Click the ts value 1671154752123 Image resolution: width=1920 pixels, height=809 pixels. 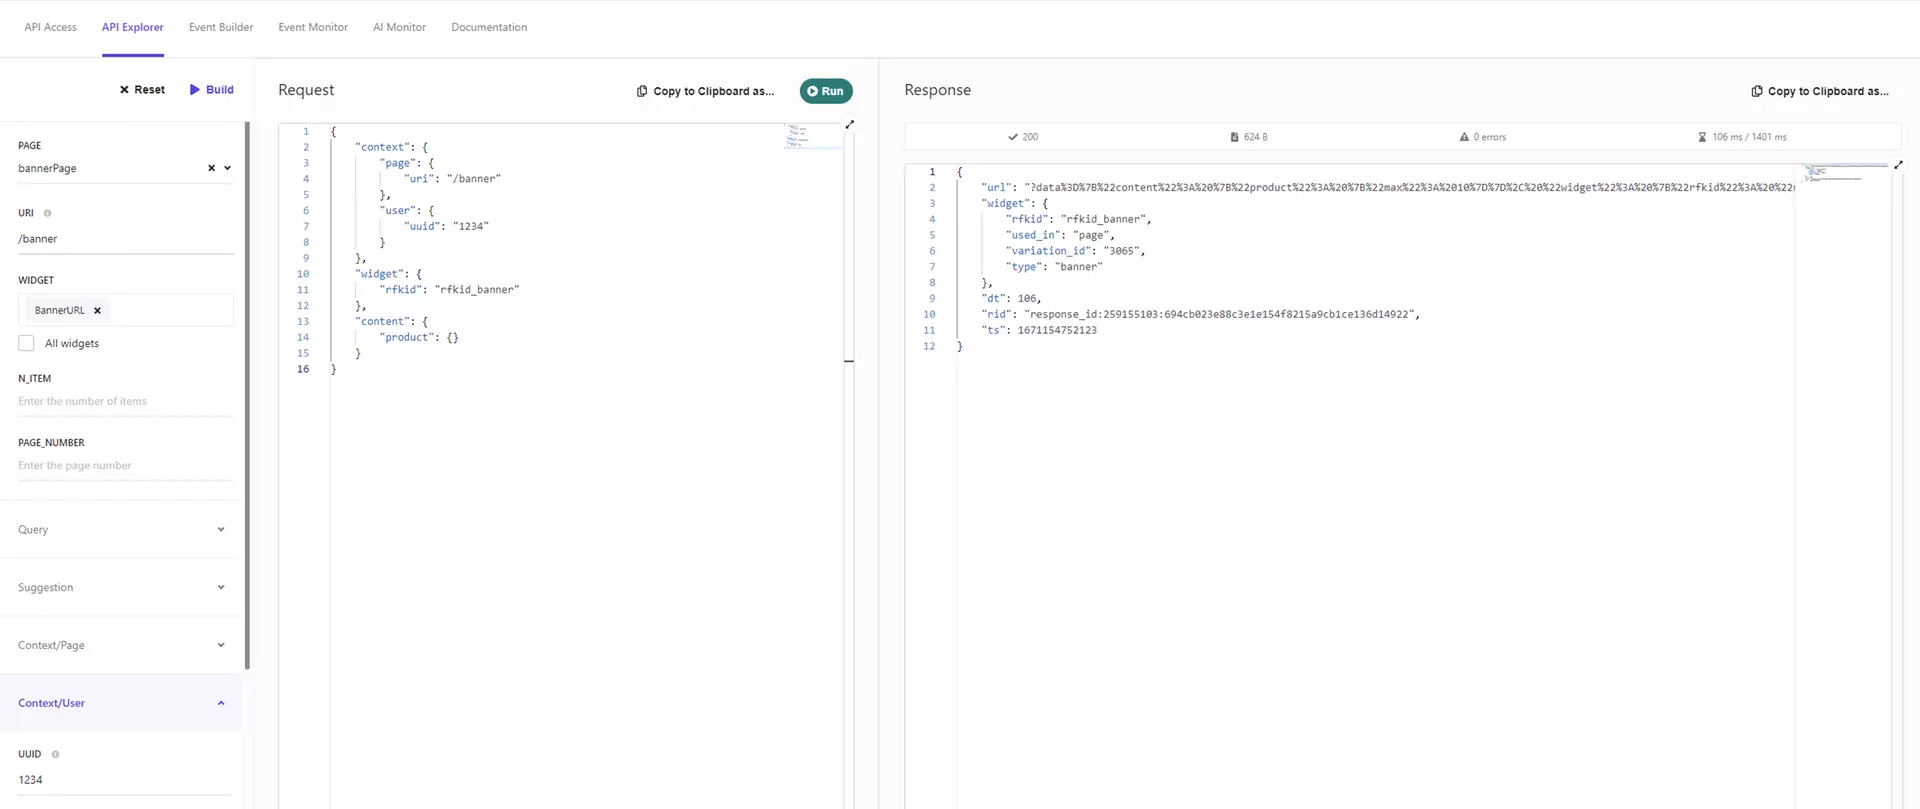[x=1057, y=331]
